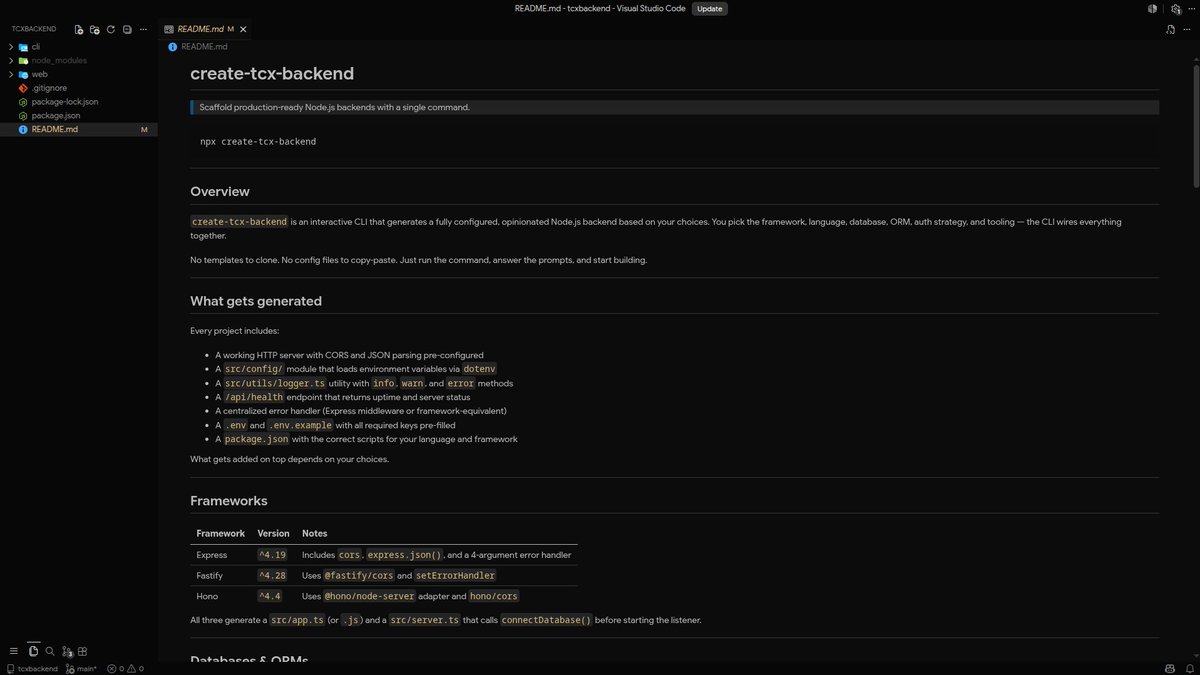This screenshot has width=1200, height=675.
Task: Open the Search view icon
Action: pyautogui.click(x=50, y=651)
